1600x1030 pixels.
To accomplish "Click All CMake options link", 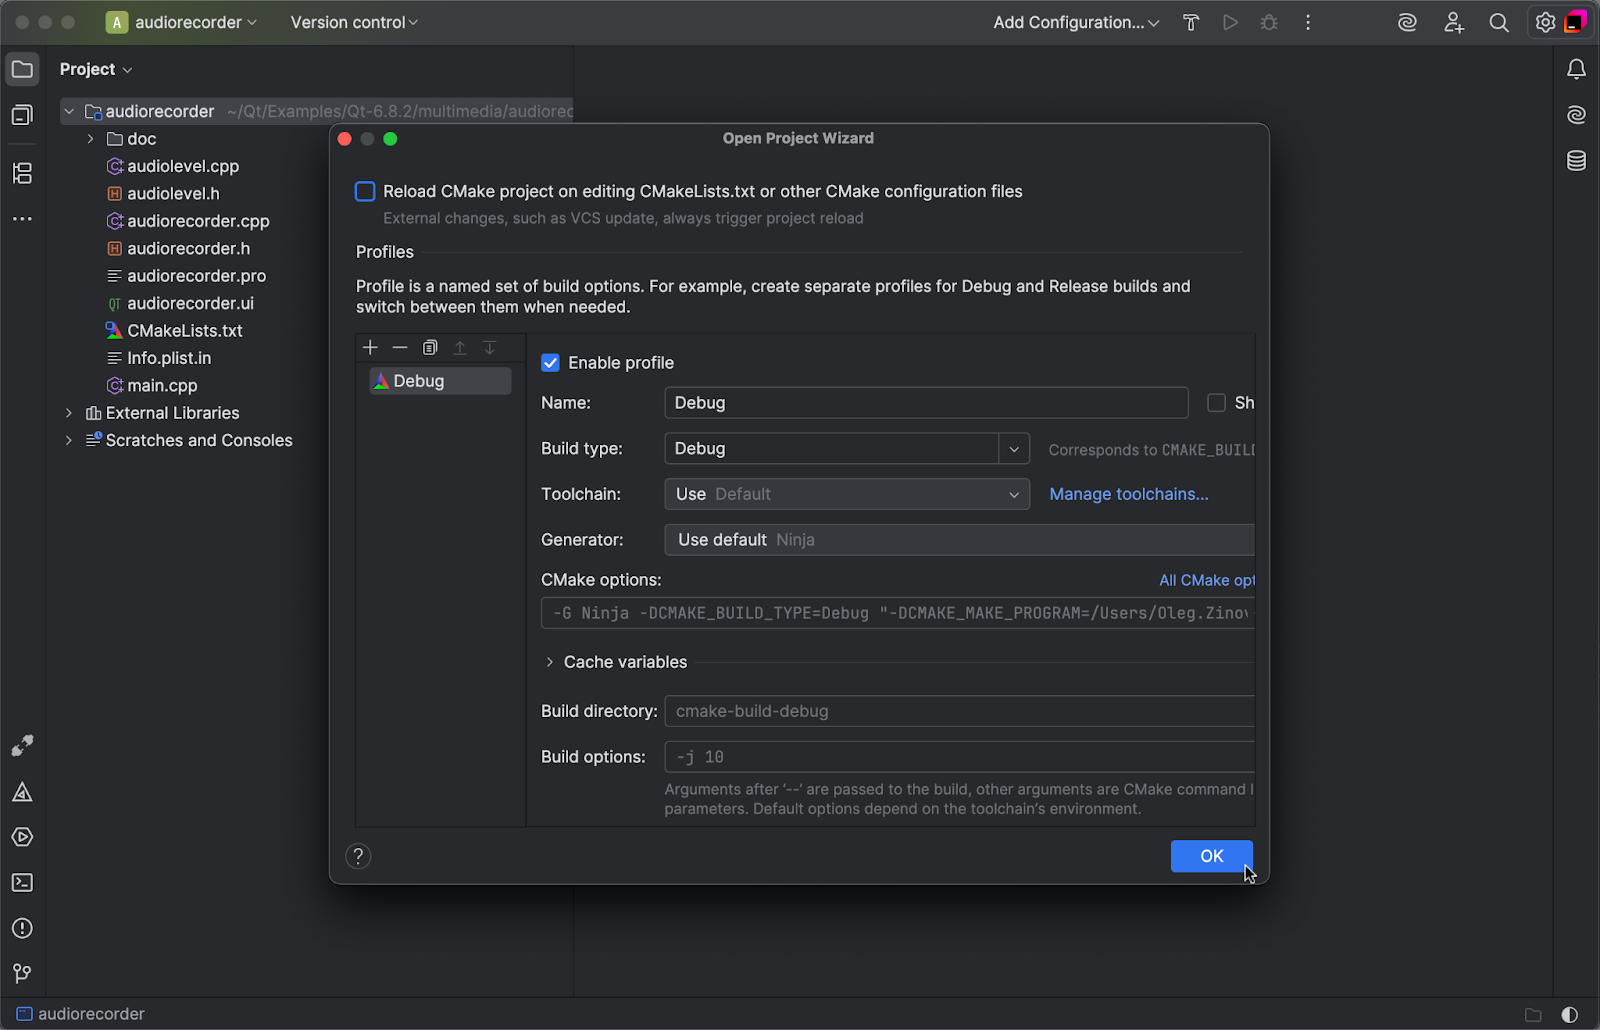I will click(1207, 580).
